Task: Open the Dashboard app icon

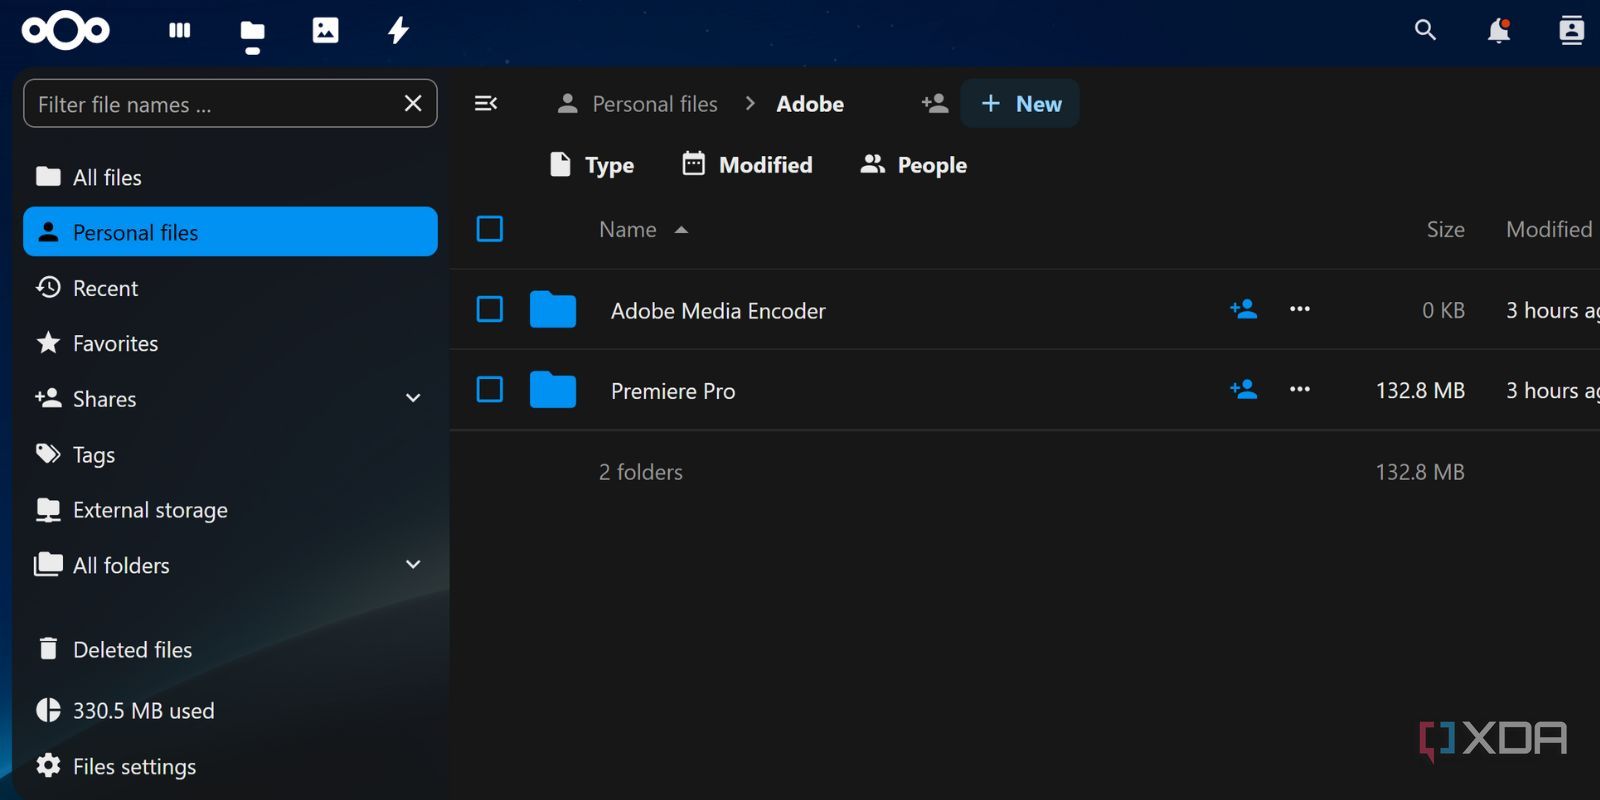Action: [180, 31]
